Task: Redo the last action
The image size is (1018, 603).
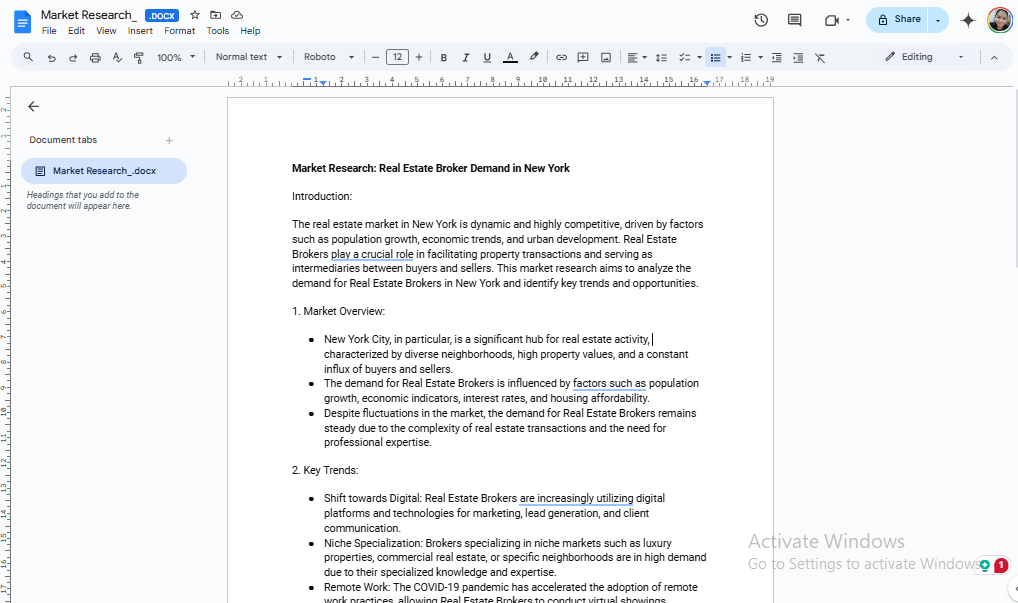Action: [73, 57]
